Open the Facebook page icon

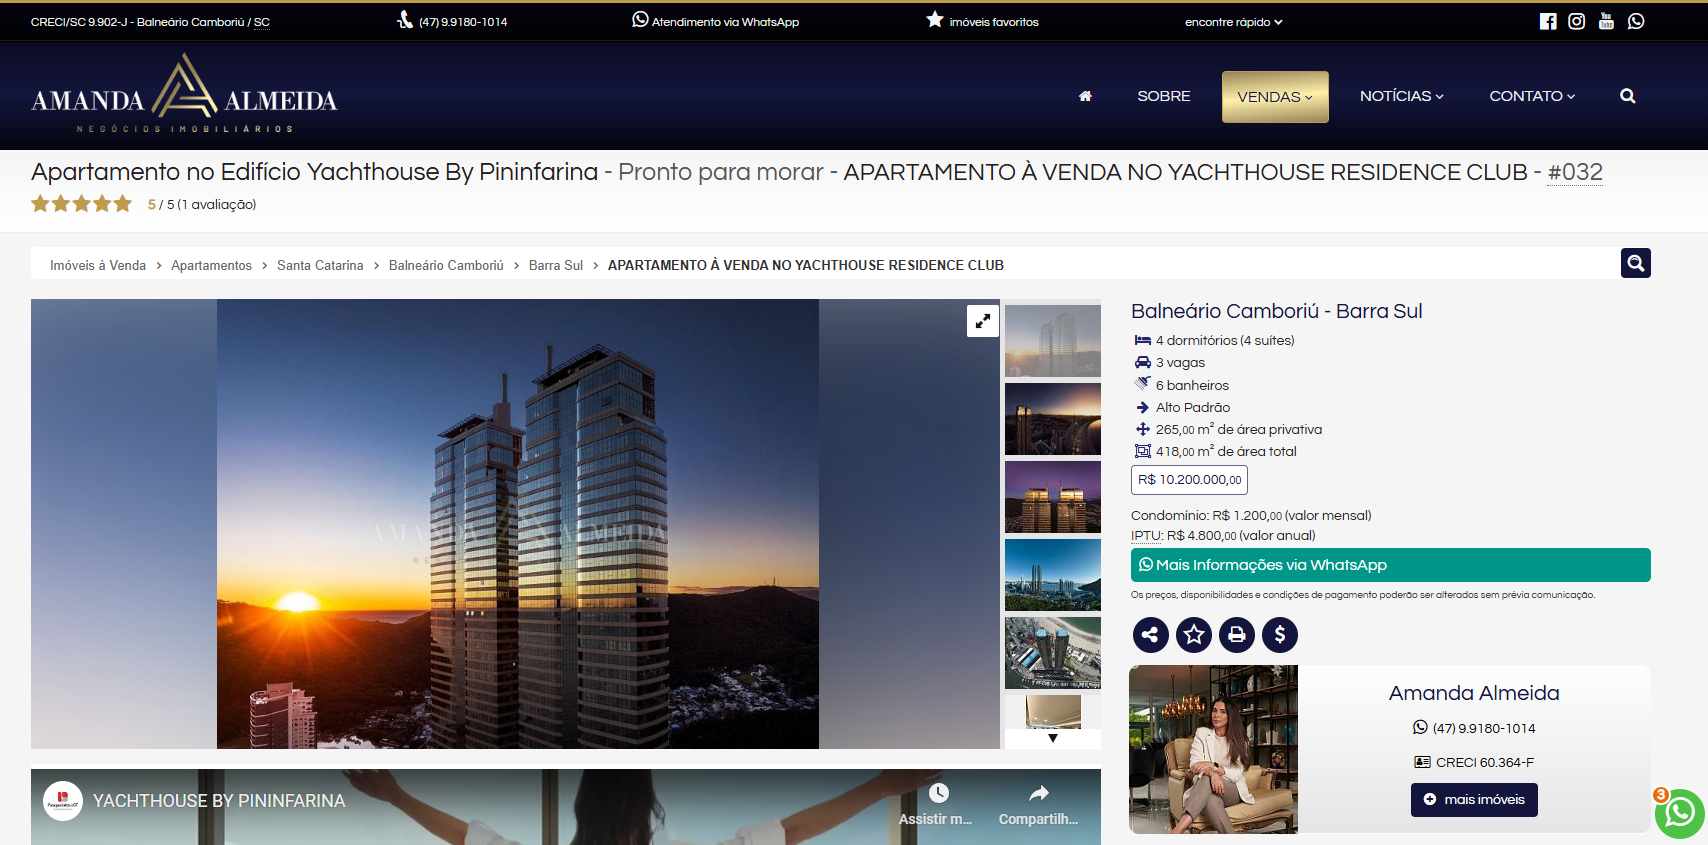point(1548,21)
